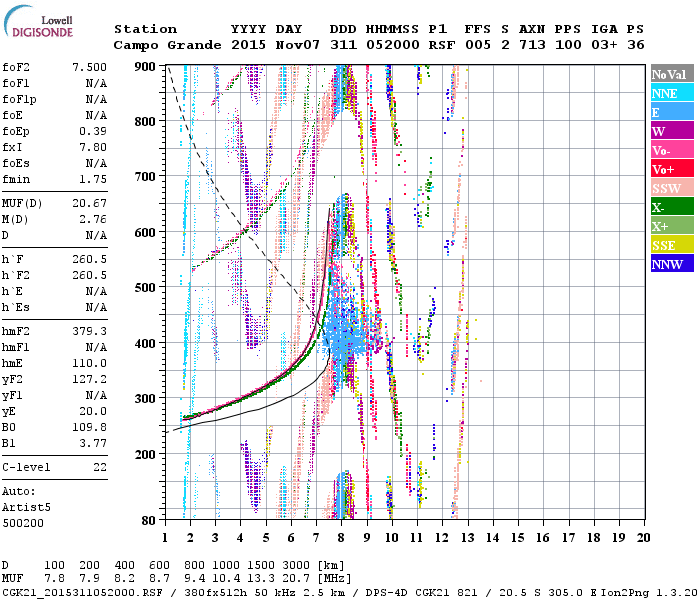This screenshot has width=700, height=600.
Task: Click the RSF value under P1
Action: coord(442,45)
